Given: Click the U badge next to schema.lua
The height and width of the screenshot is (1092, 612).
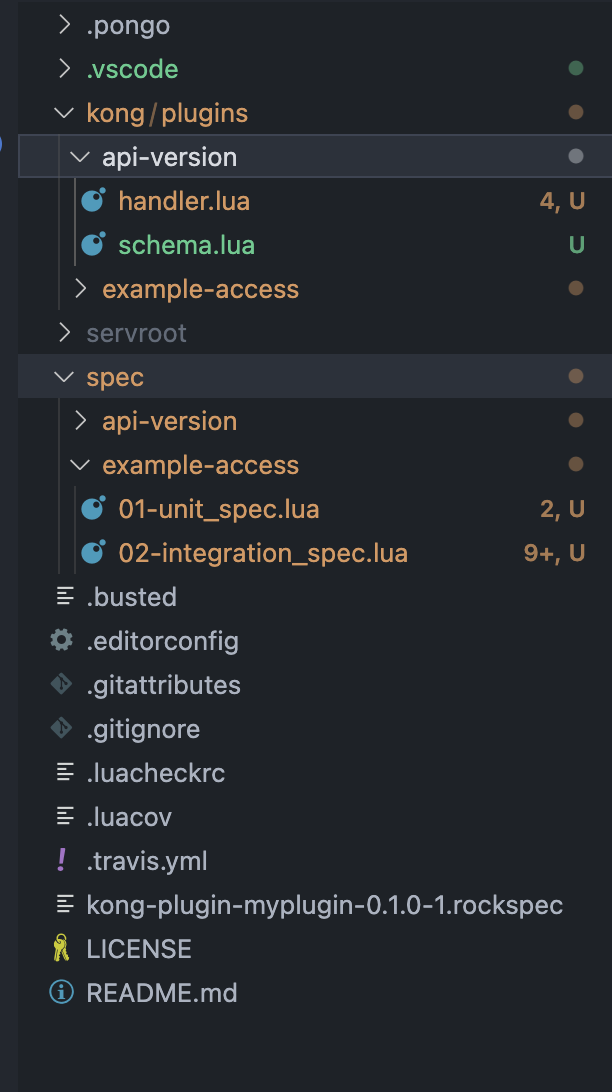Looking at the screenshot, I should (578, 244).
